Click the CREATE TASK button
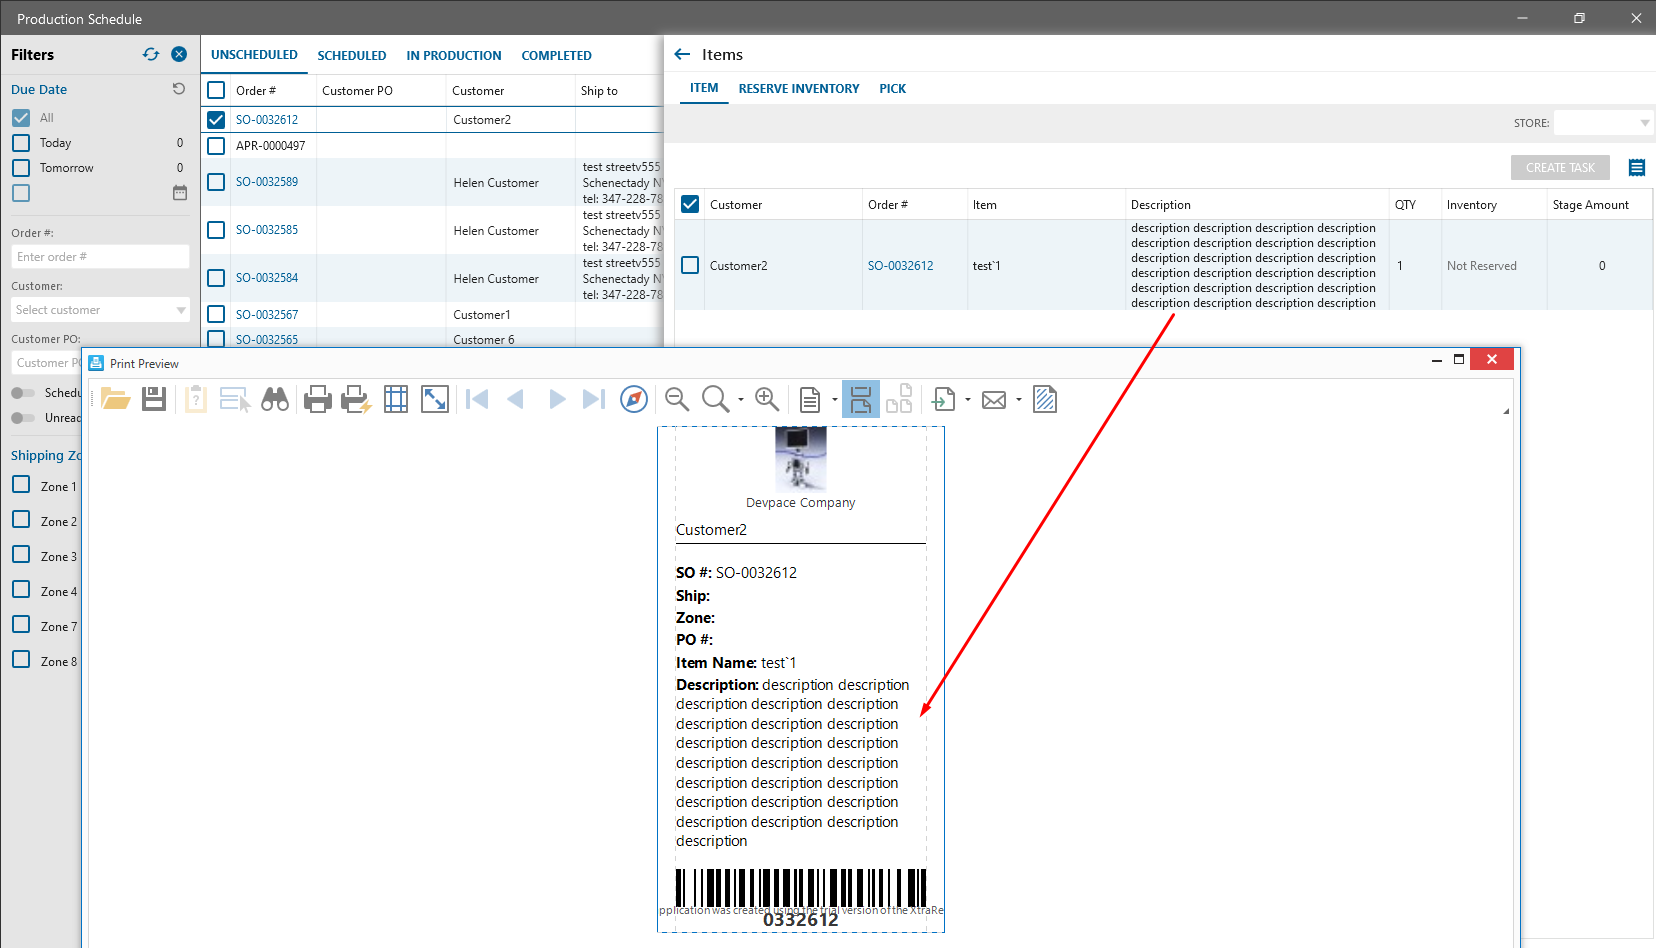This screenshot has width=1656, height=948. point(1560,168)
